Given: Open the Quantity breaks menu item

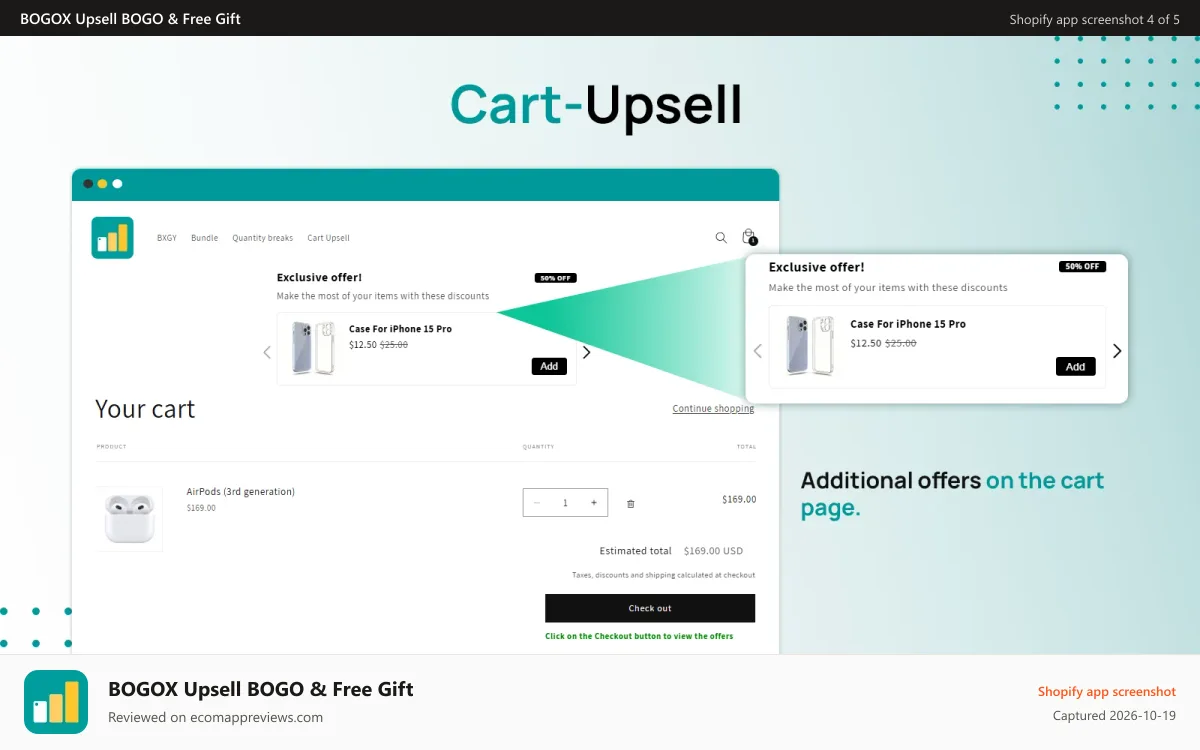Looking at the screenshot, I should tap(263, 238).
